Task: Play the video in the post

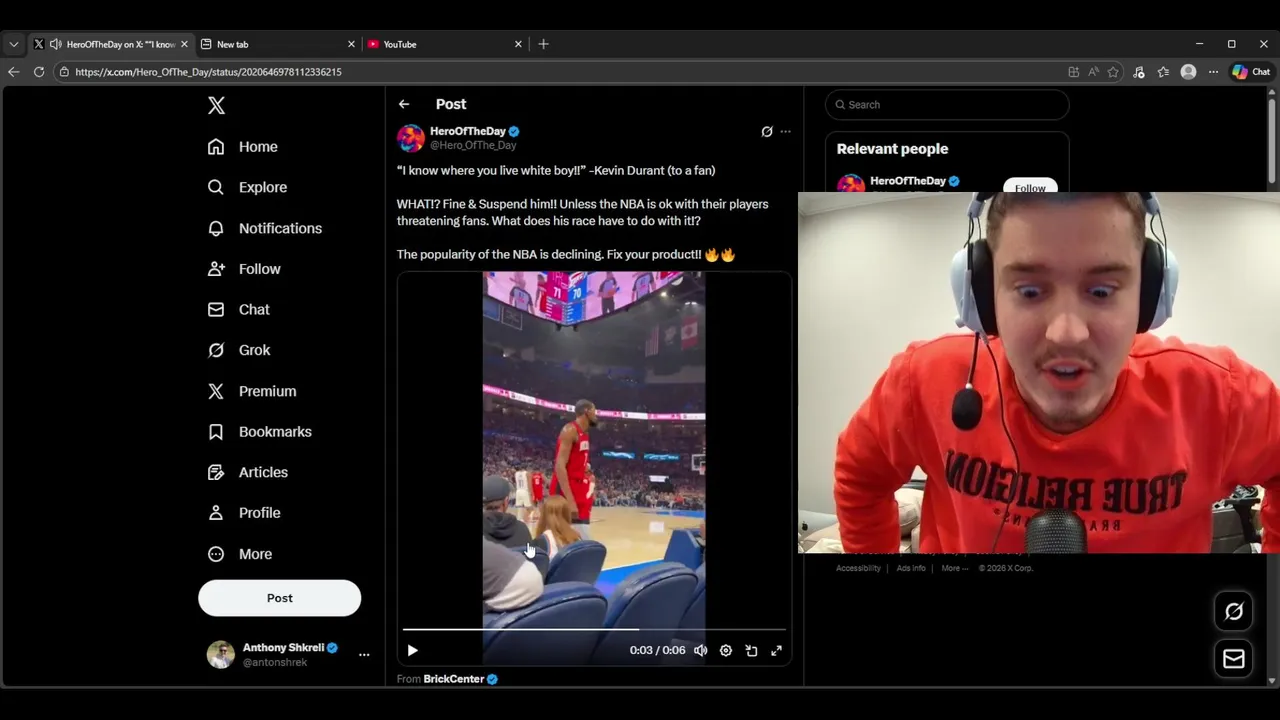Action: 412,651
